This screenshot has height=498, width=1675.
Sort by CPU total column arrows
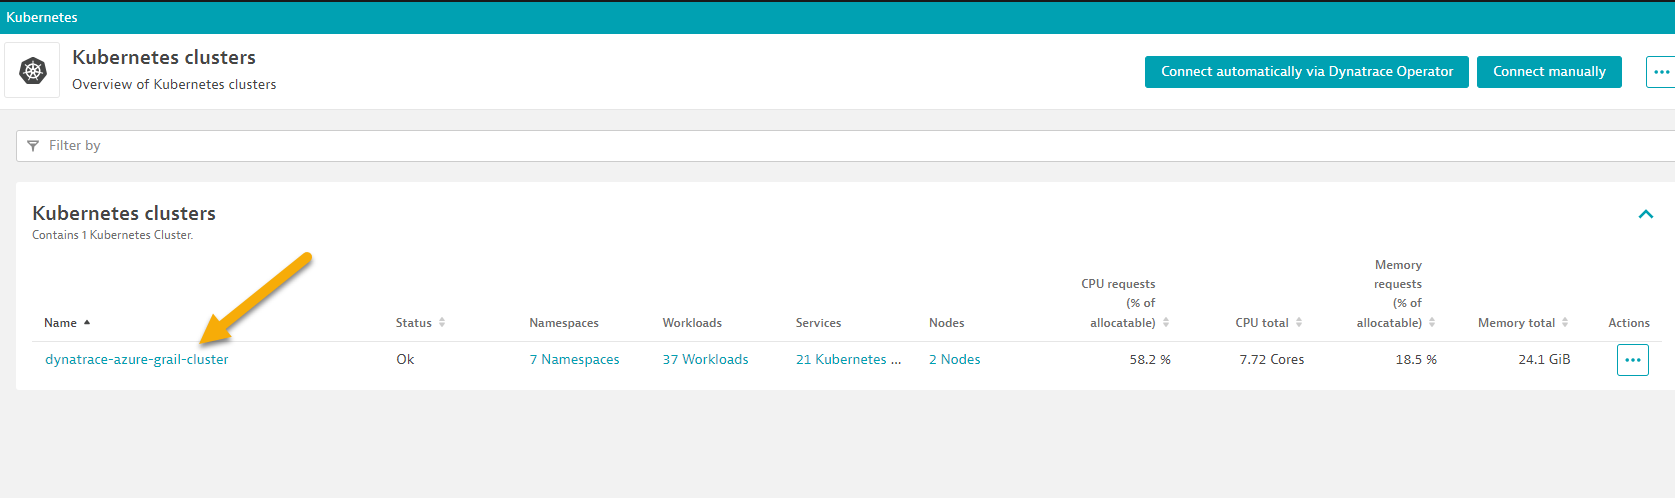(x=1299, y=323)
